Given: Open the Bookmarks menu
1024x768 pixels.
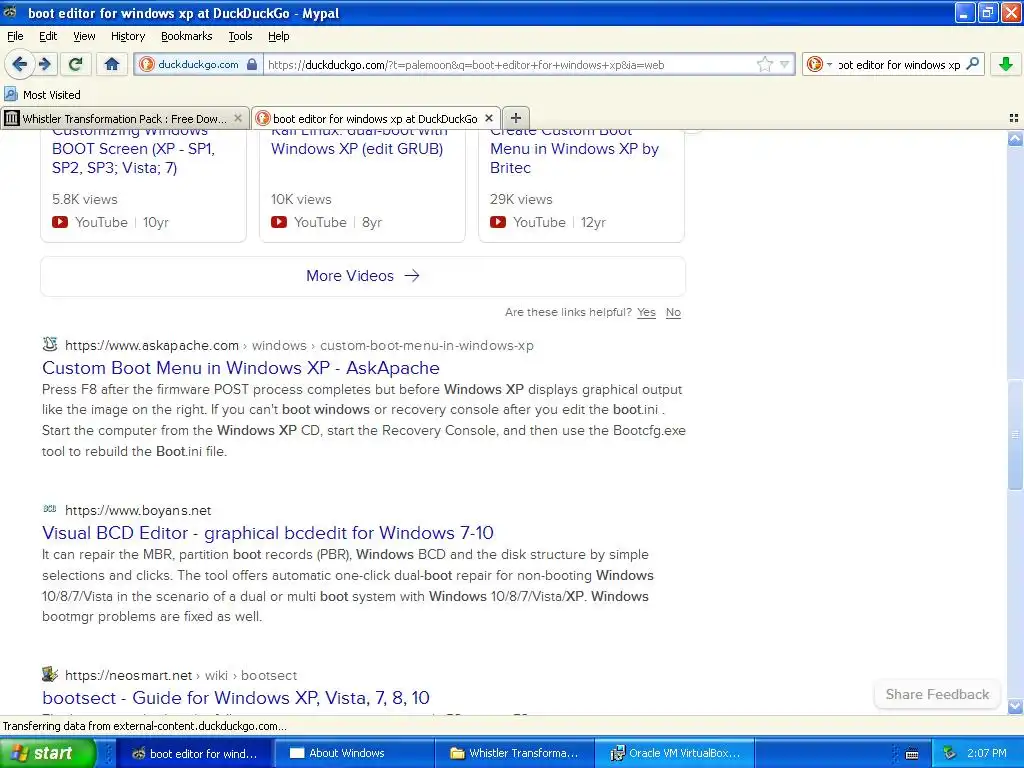Looking at the screenshot, I should point(187,36).
